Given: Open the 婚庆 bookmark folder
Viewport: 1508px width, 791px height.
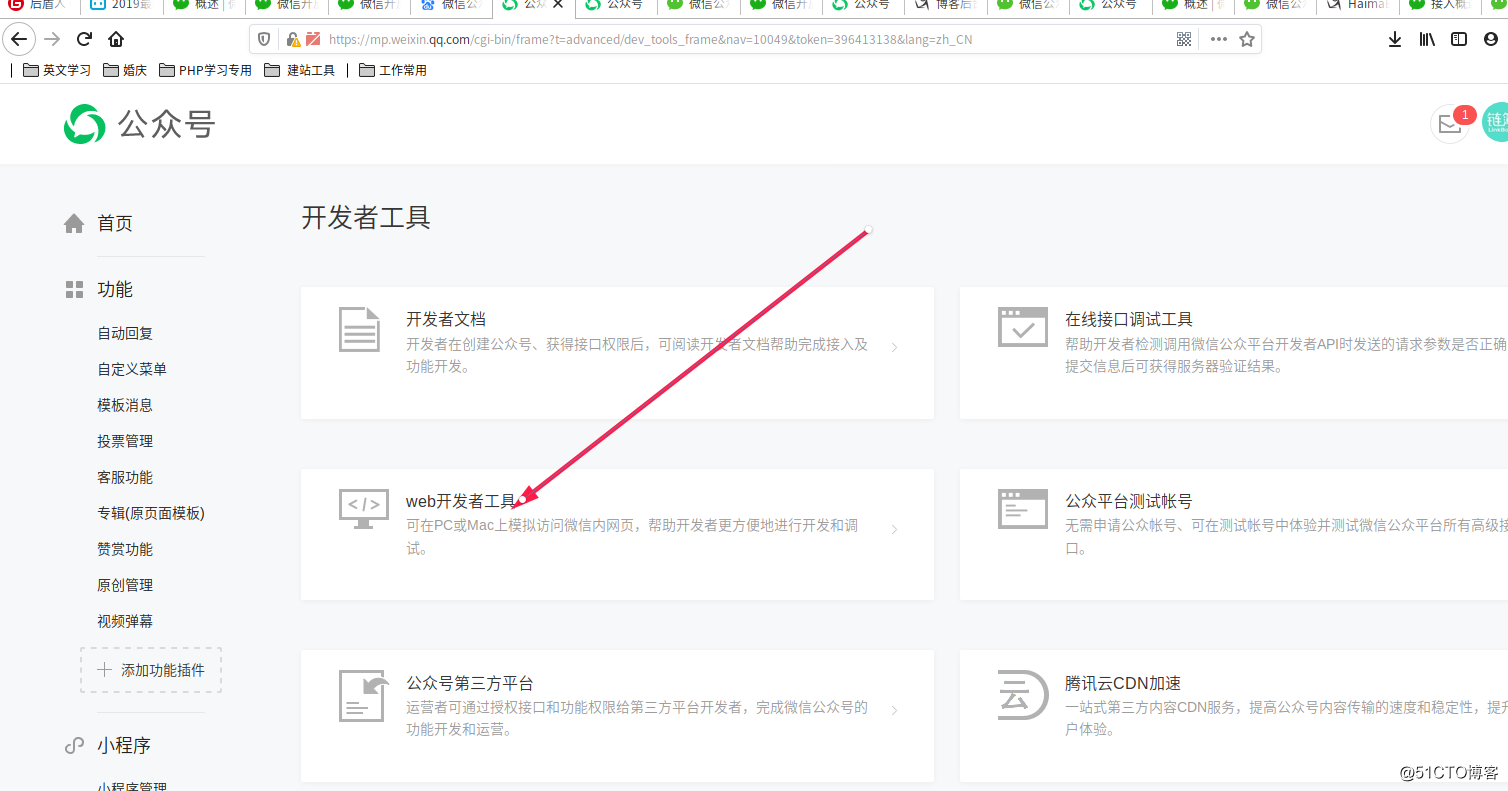Looking at the screenshot, I should click(125, 70).
